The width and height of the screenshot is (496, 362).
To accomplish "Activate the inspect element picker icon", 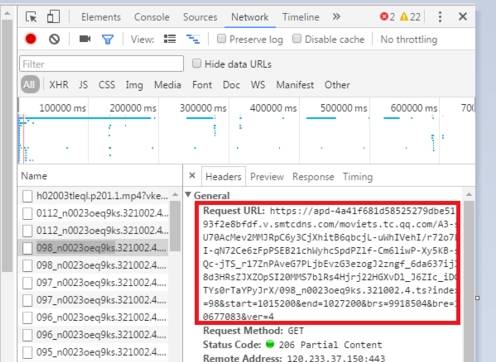I will click(32, 17).
